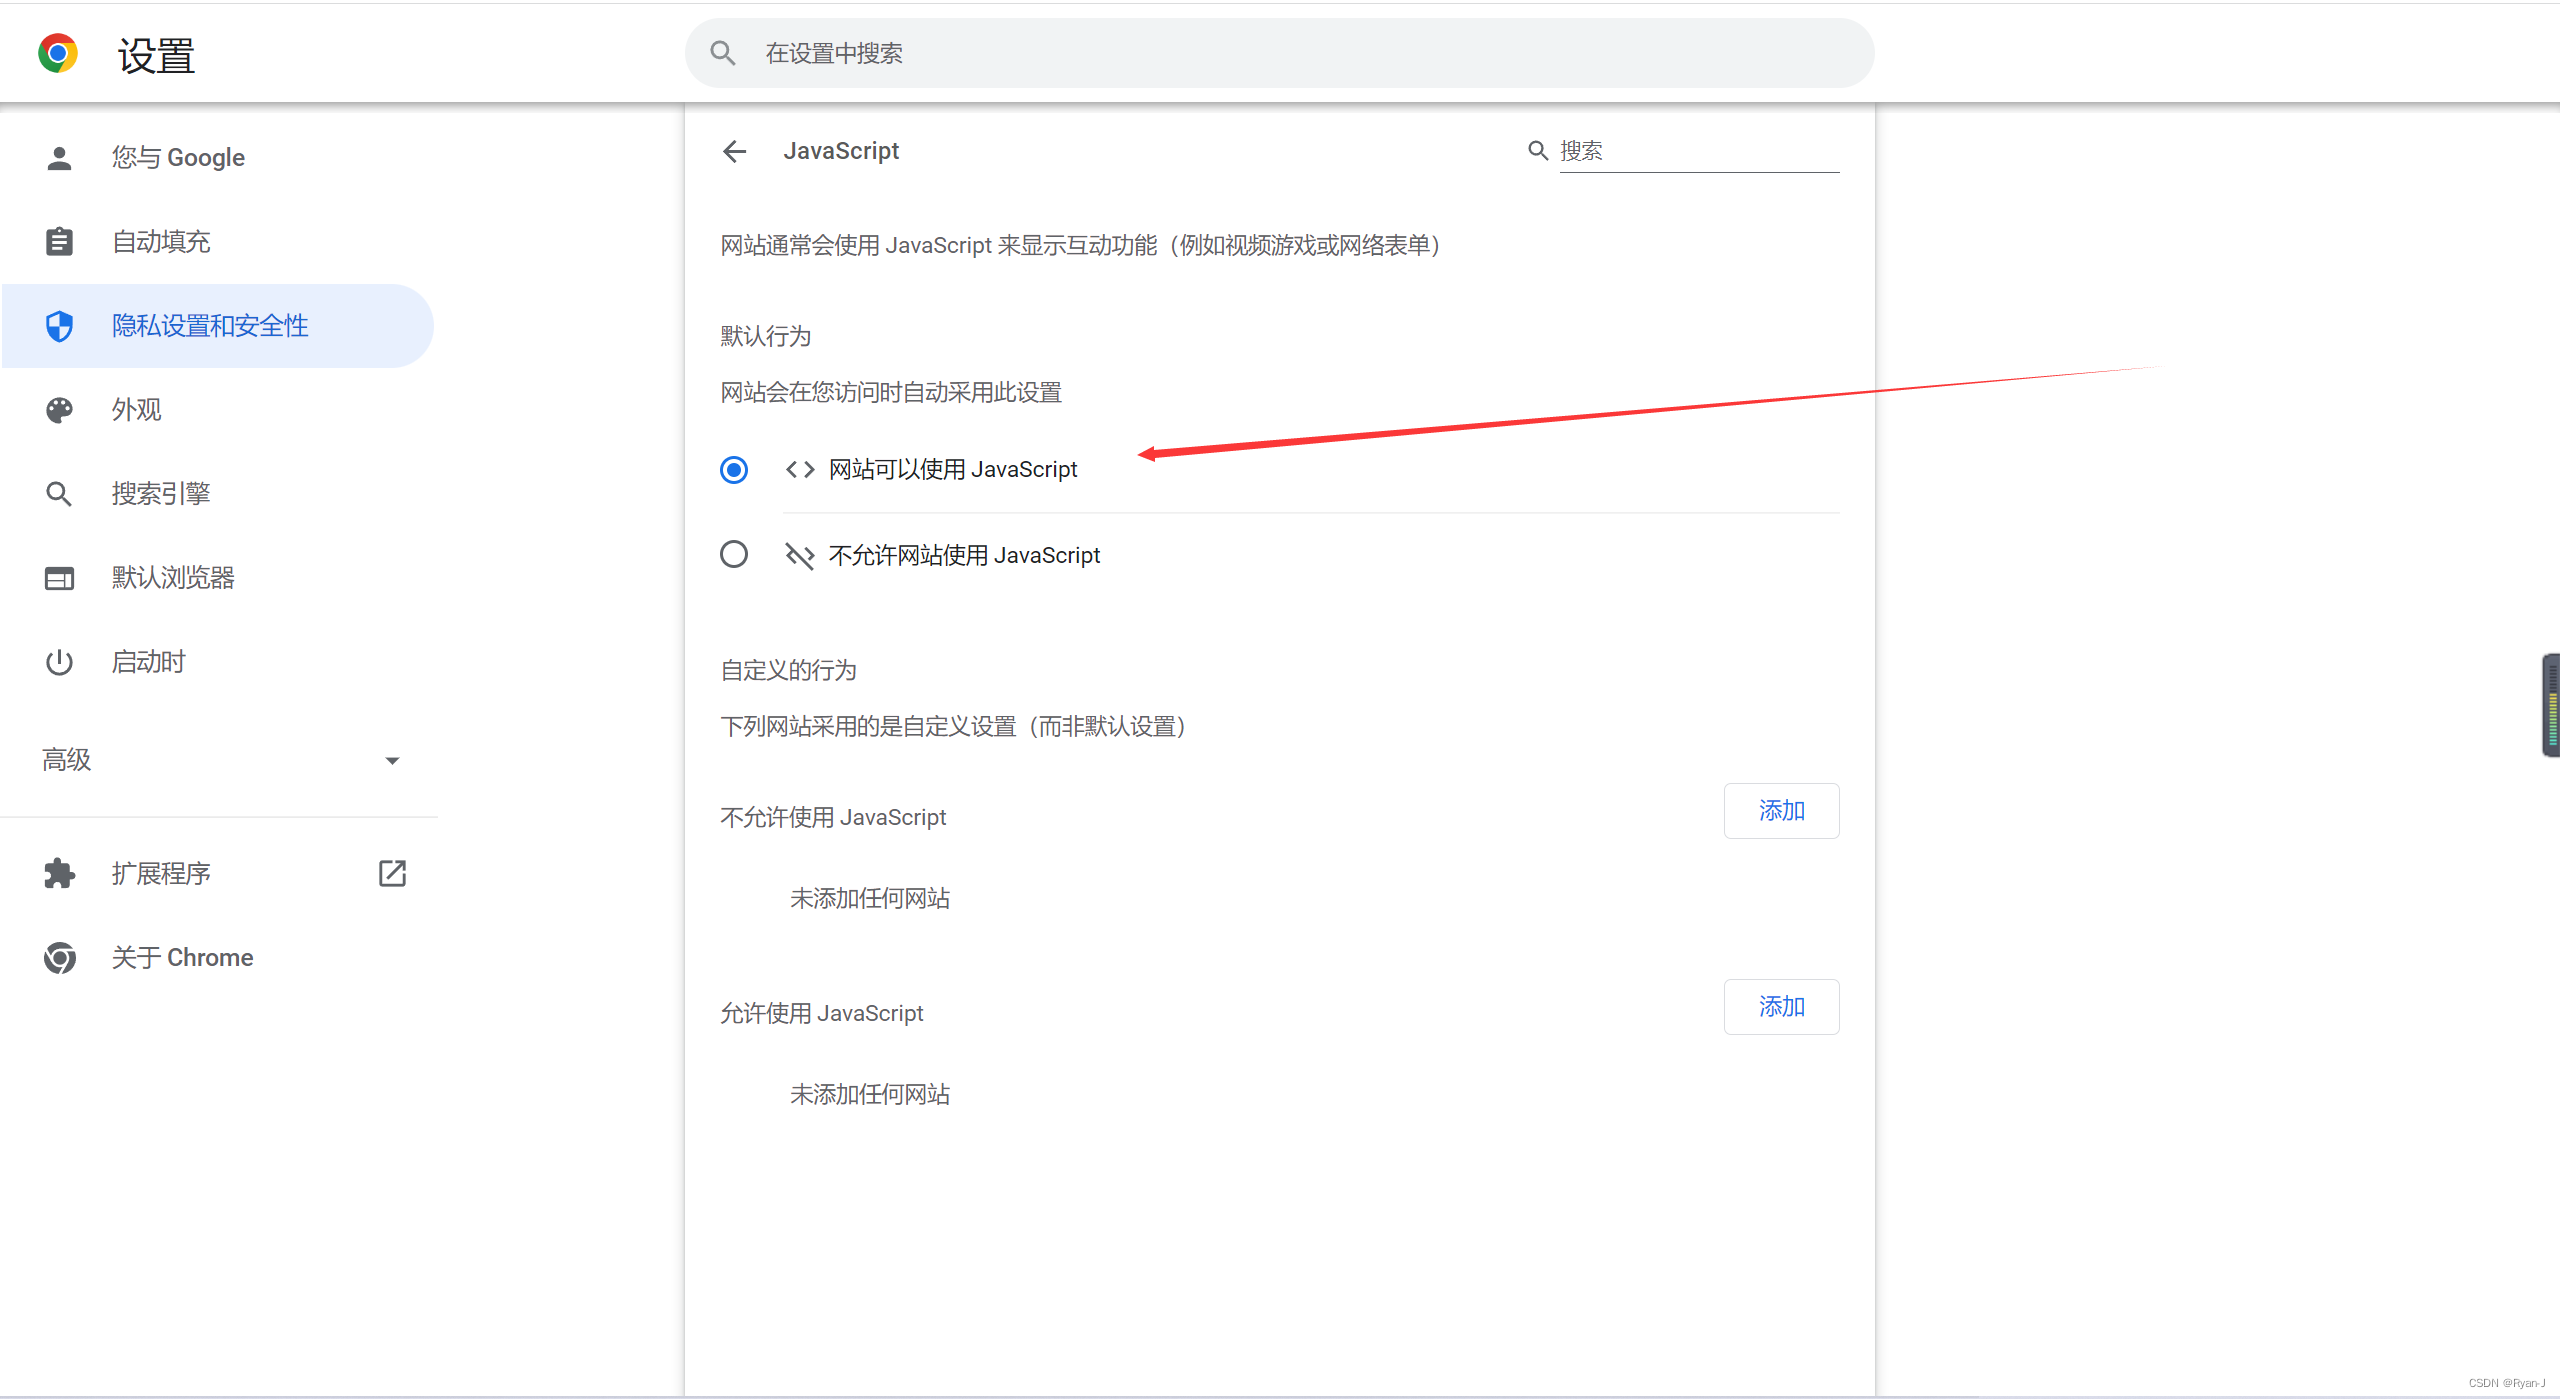Click the person icon for 您与 Google
The image size is (2560, 1399).
click(x=59, y=158)
